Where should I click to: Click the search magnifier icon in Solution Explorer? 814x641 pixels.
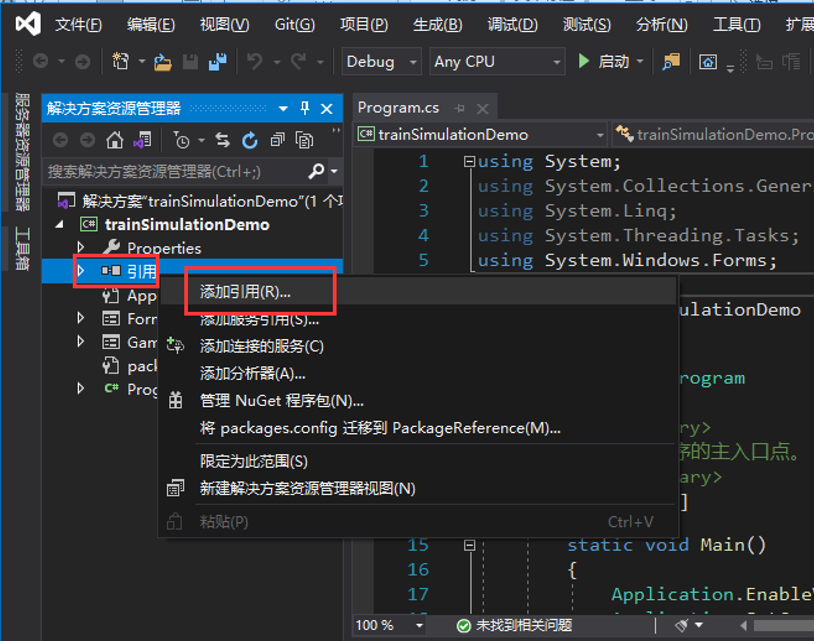pos(316,171)
